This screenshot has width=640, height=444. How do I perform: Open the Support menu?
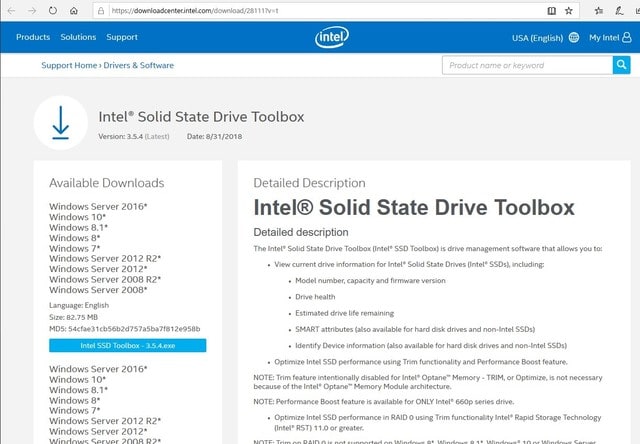click(x=122, y=37)
